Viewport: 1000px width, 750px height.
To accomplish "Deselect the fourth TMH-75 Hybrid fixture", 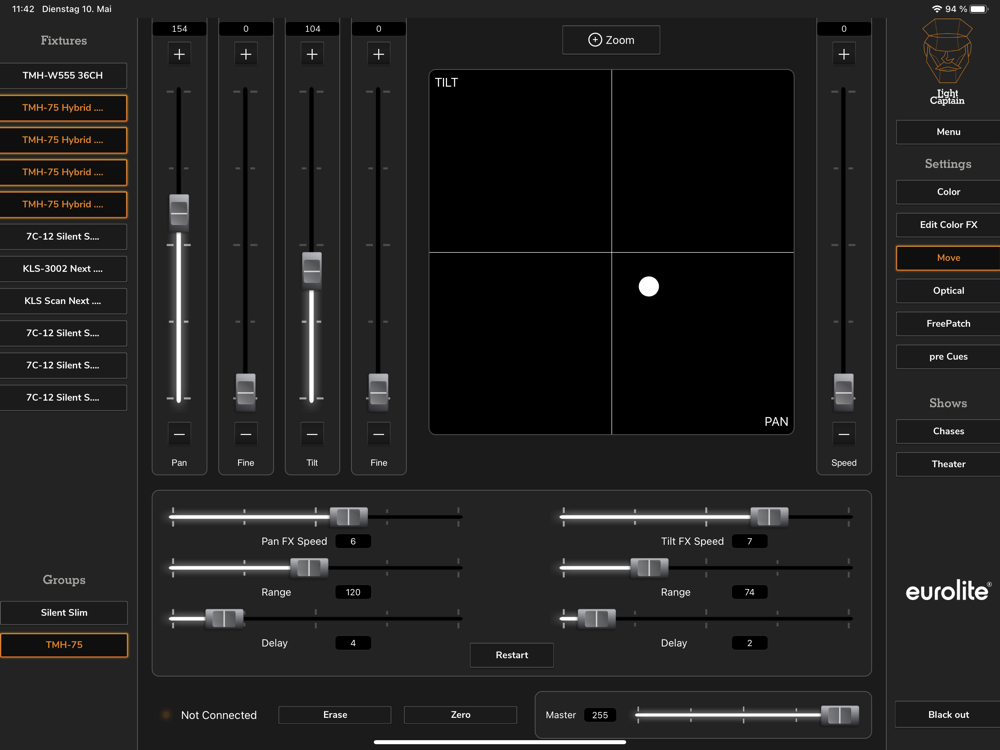I will 62,204.
